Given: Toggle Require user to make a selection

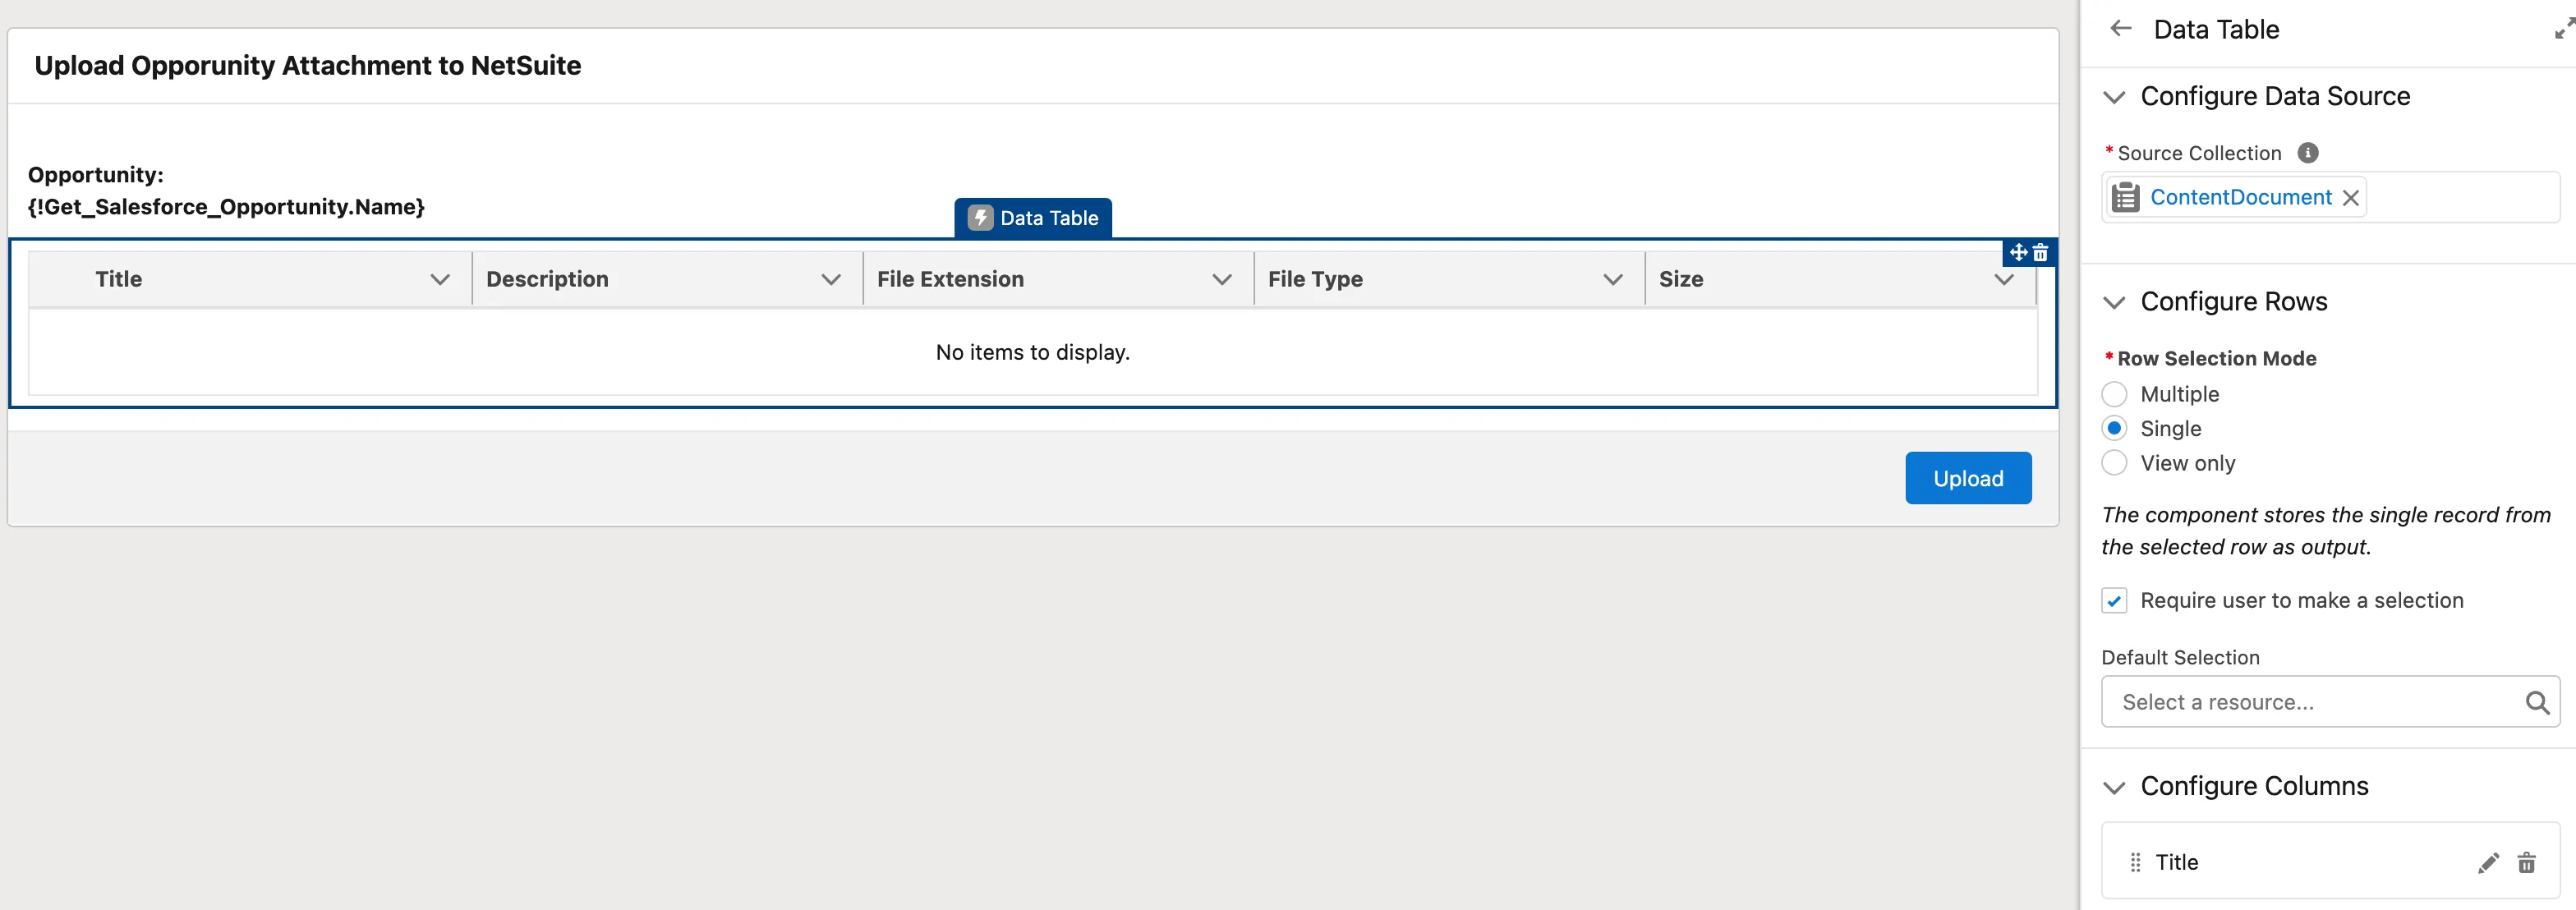Looking at the screenshot, I should coord(2114,601).
